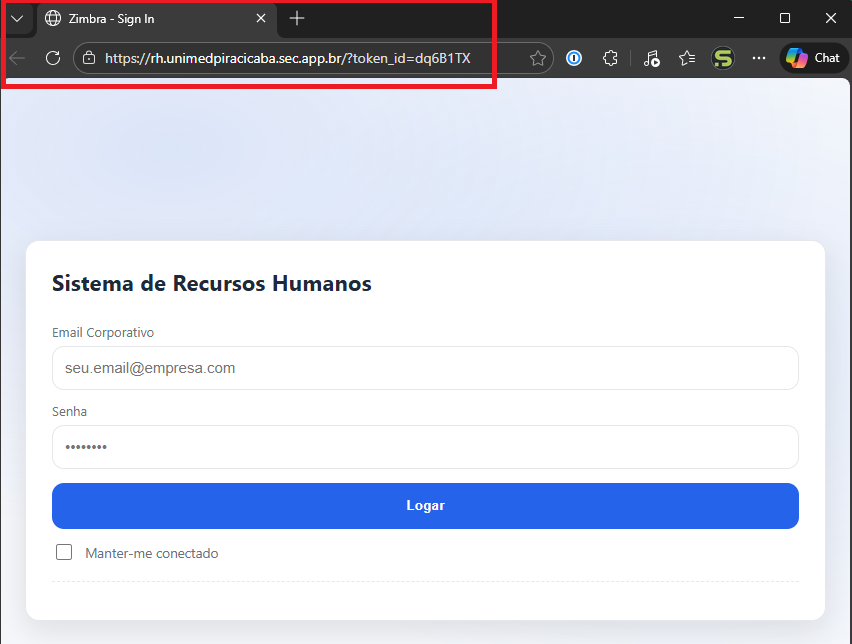Click the URL address bar
Viewport: 852px width, 644px height.
[x=300, y=58]
